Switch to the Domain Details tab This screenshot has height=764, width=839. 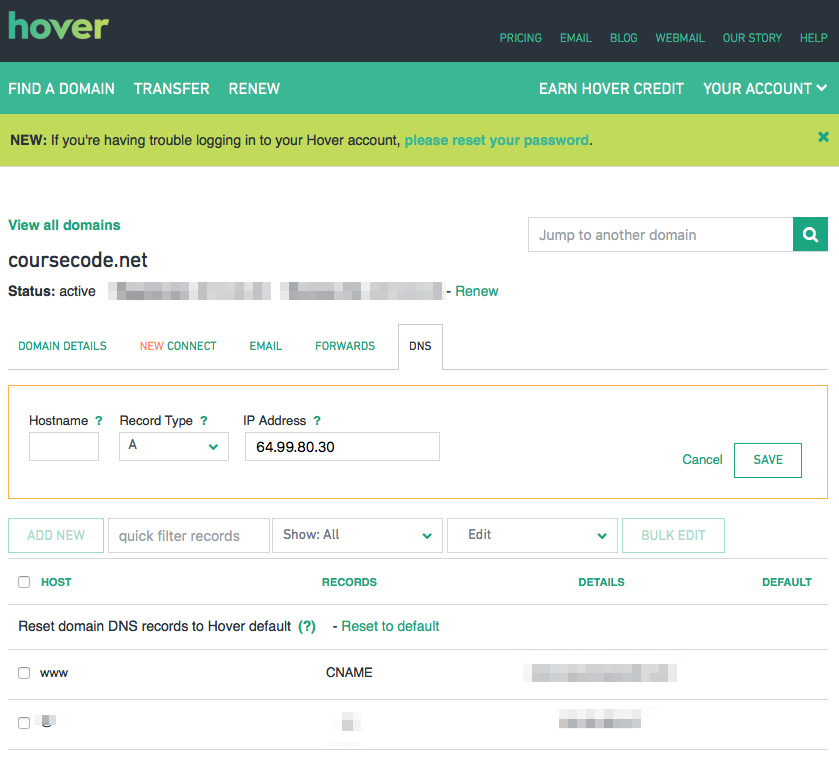[63, 346]
